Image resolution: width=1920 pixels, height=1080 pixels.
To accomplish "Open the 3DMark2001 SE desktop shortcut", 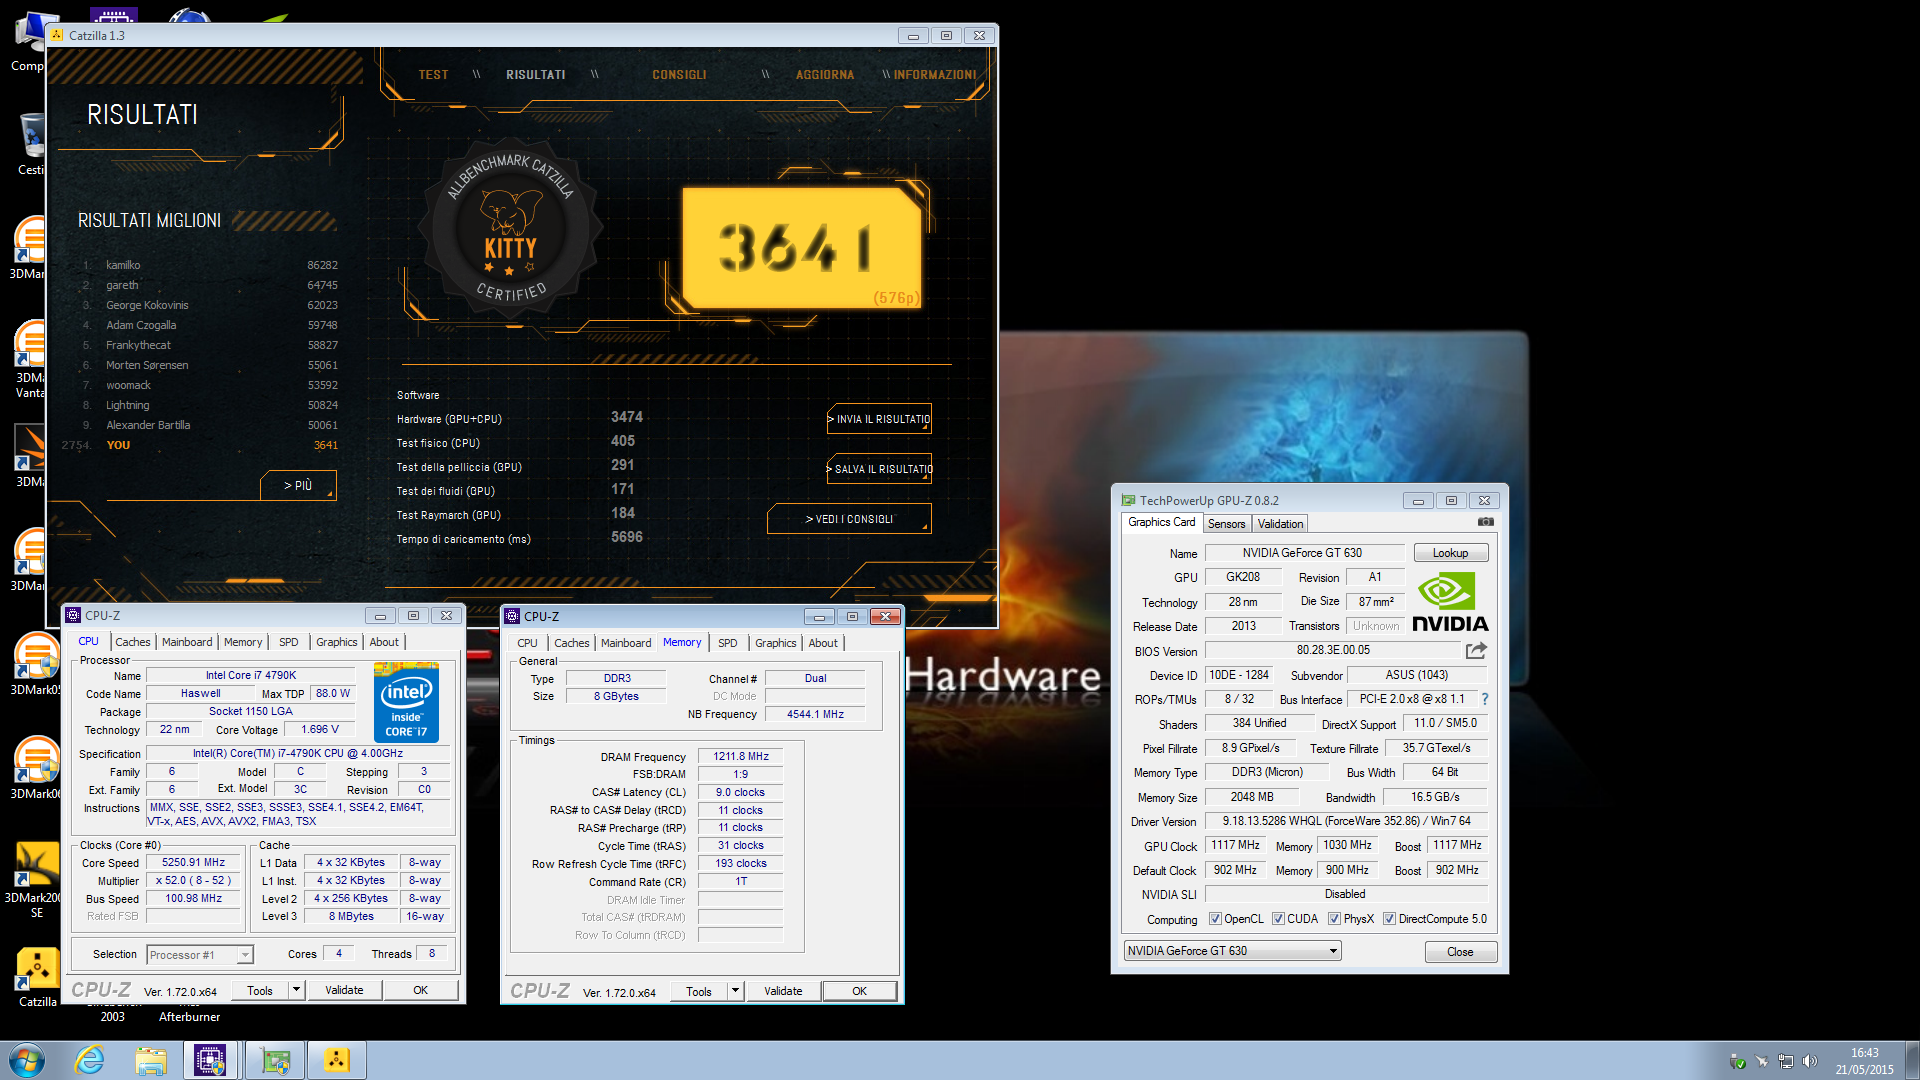I will [37, 880].
